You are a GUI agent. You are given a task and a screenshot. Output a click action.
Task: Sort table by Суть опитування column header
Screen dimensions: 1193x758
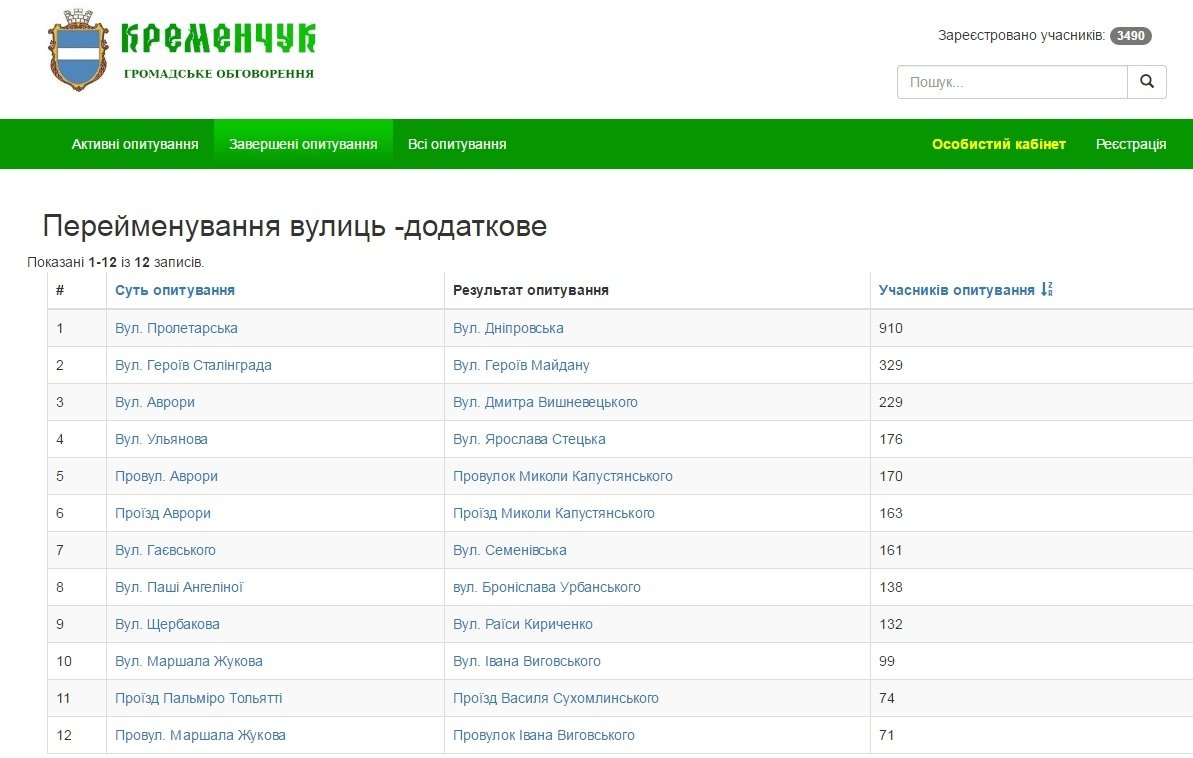(x=172, y=289)
